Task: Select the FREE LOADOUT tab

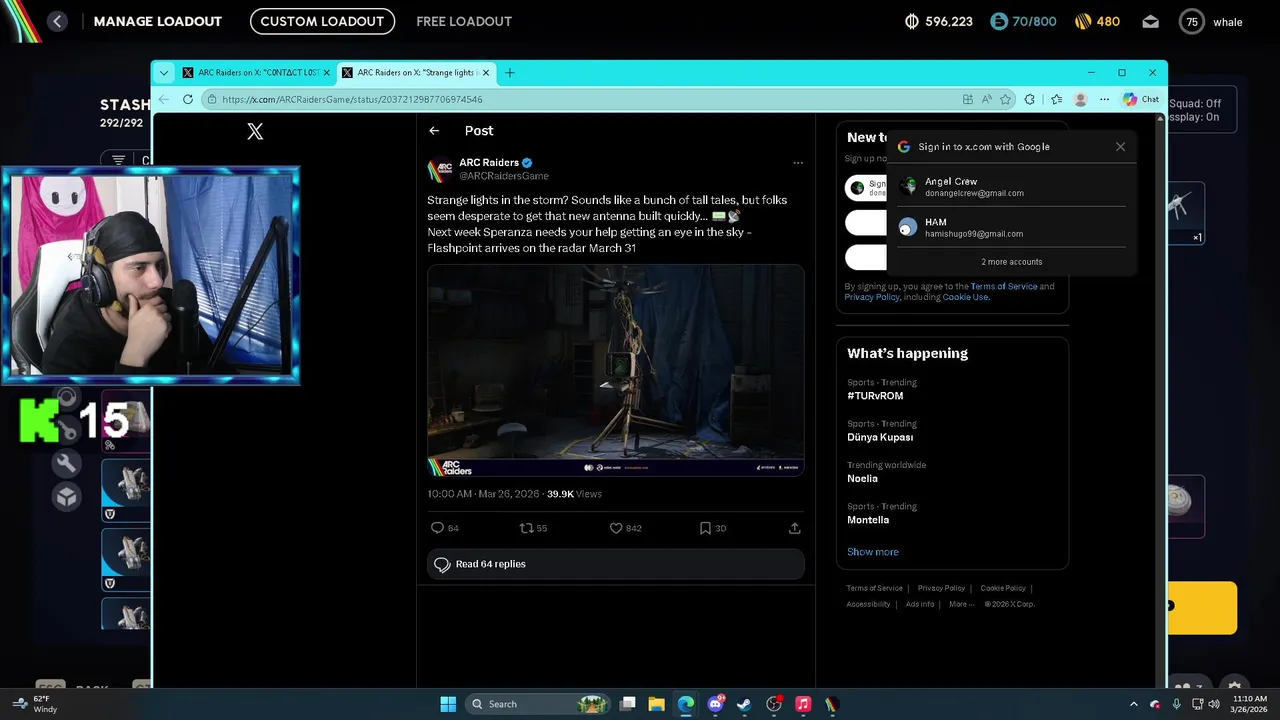Action: click(464, 21)
